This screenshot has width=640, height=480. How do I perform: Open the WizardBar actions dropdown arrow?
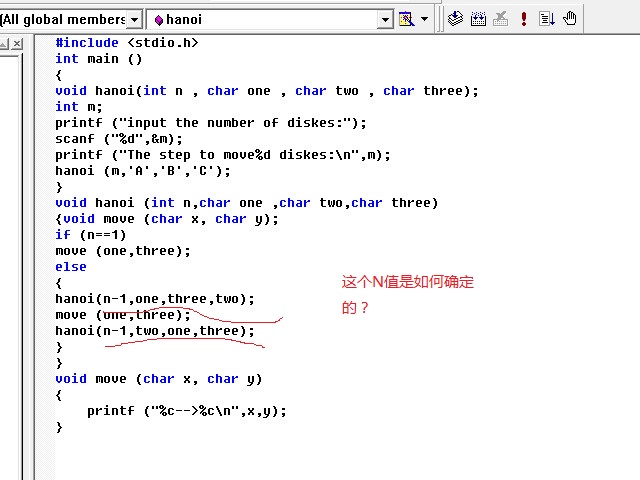tap(424, 19)
